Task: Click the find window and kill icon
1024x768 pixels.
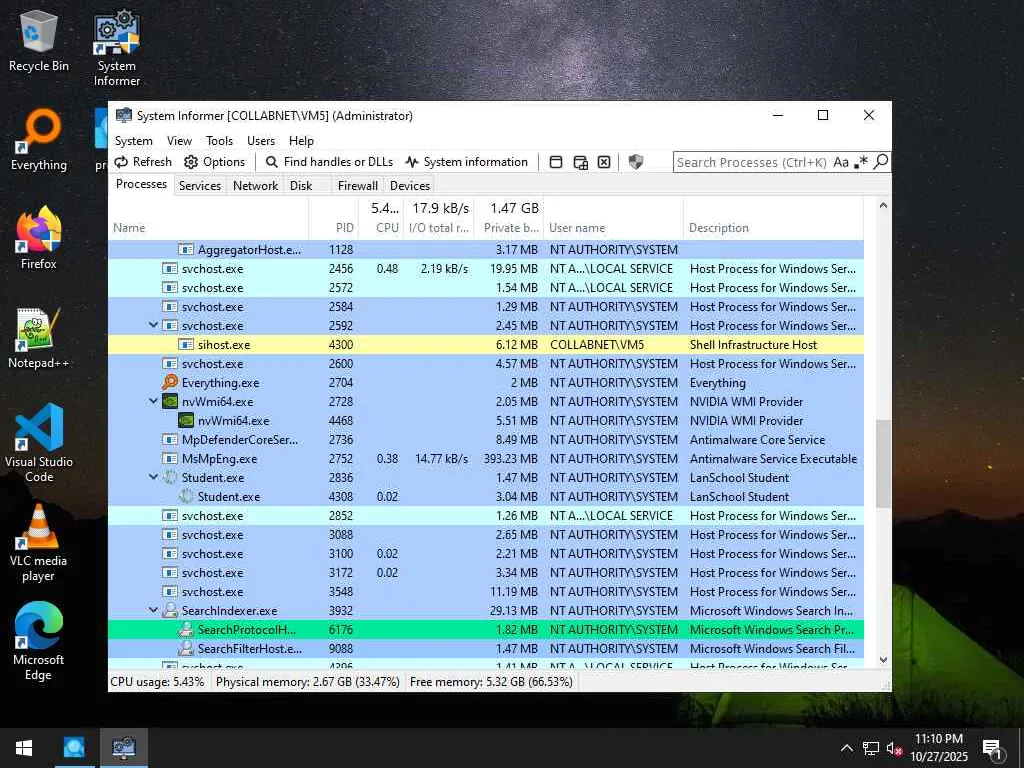Action: pyautogui.click(x=604, y=162)
